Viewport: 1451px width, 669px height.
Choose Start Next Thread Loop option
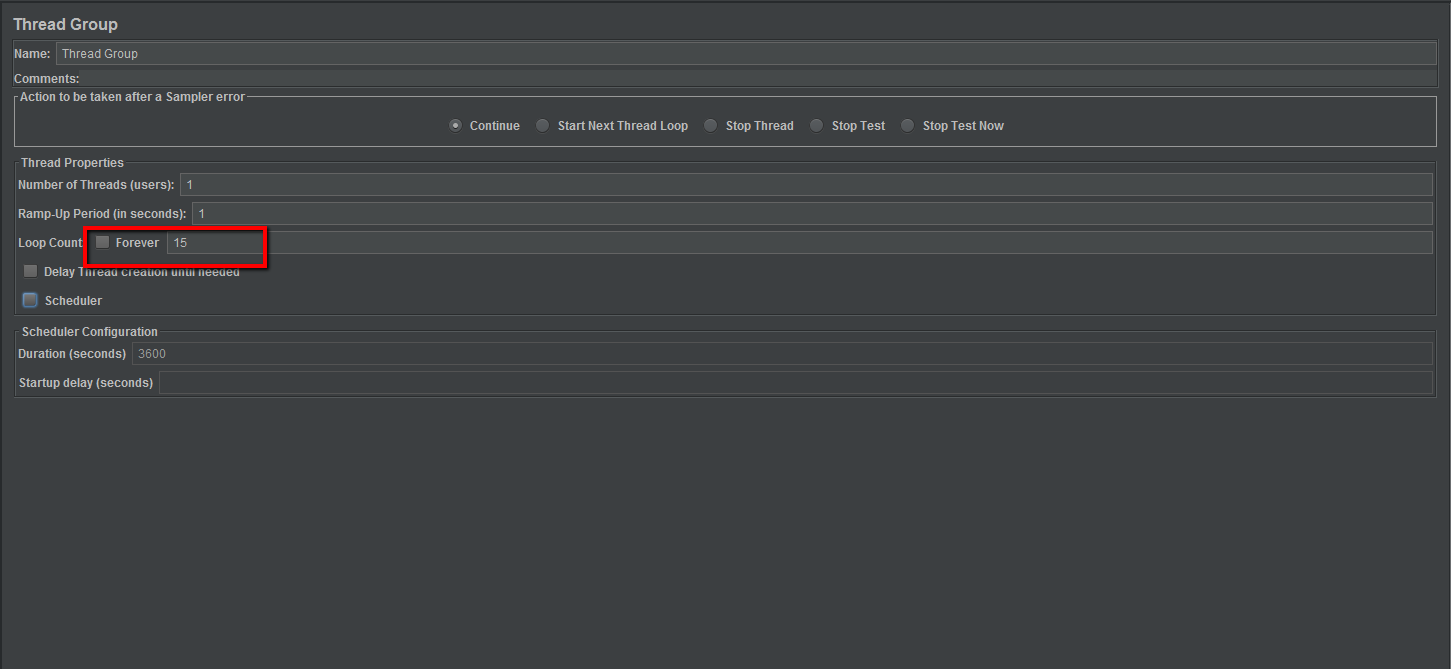coord(543,126)
